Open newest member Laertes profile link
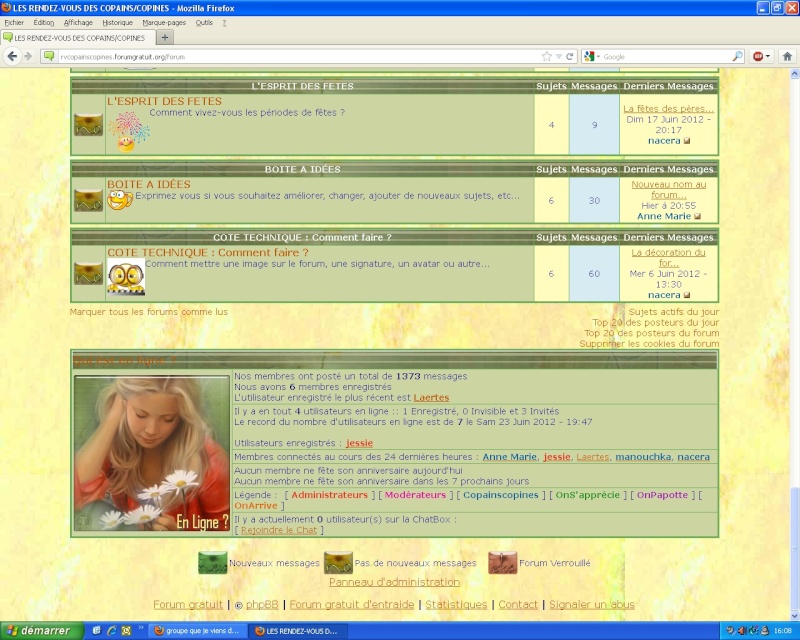The width and height of the screenshot is (800, 640). point(431,398)
